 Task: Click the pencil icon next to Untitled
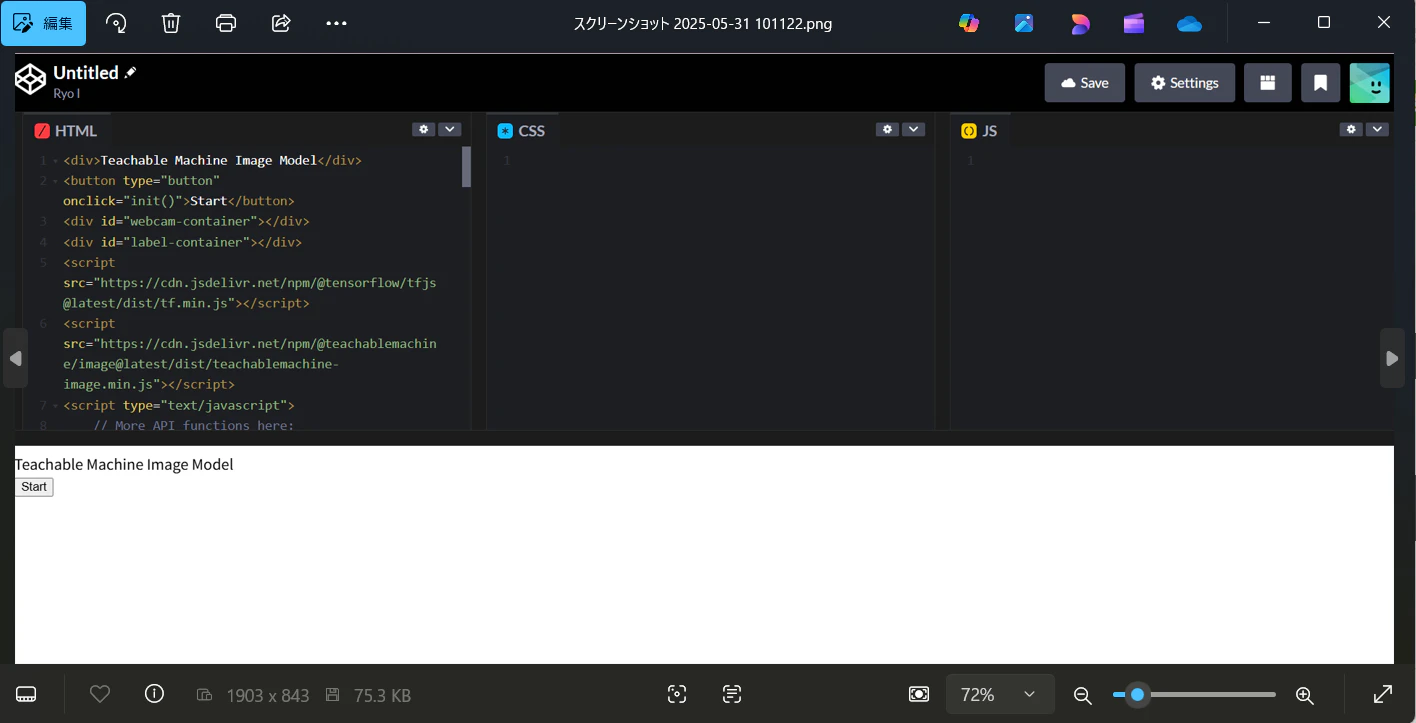tap(130, 72)
